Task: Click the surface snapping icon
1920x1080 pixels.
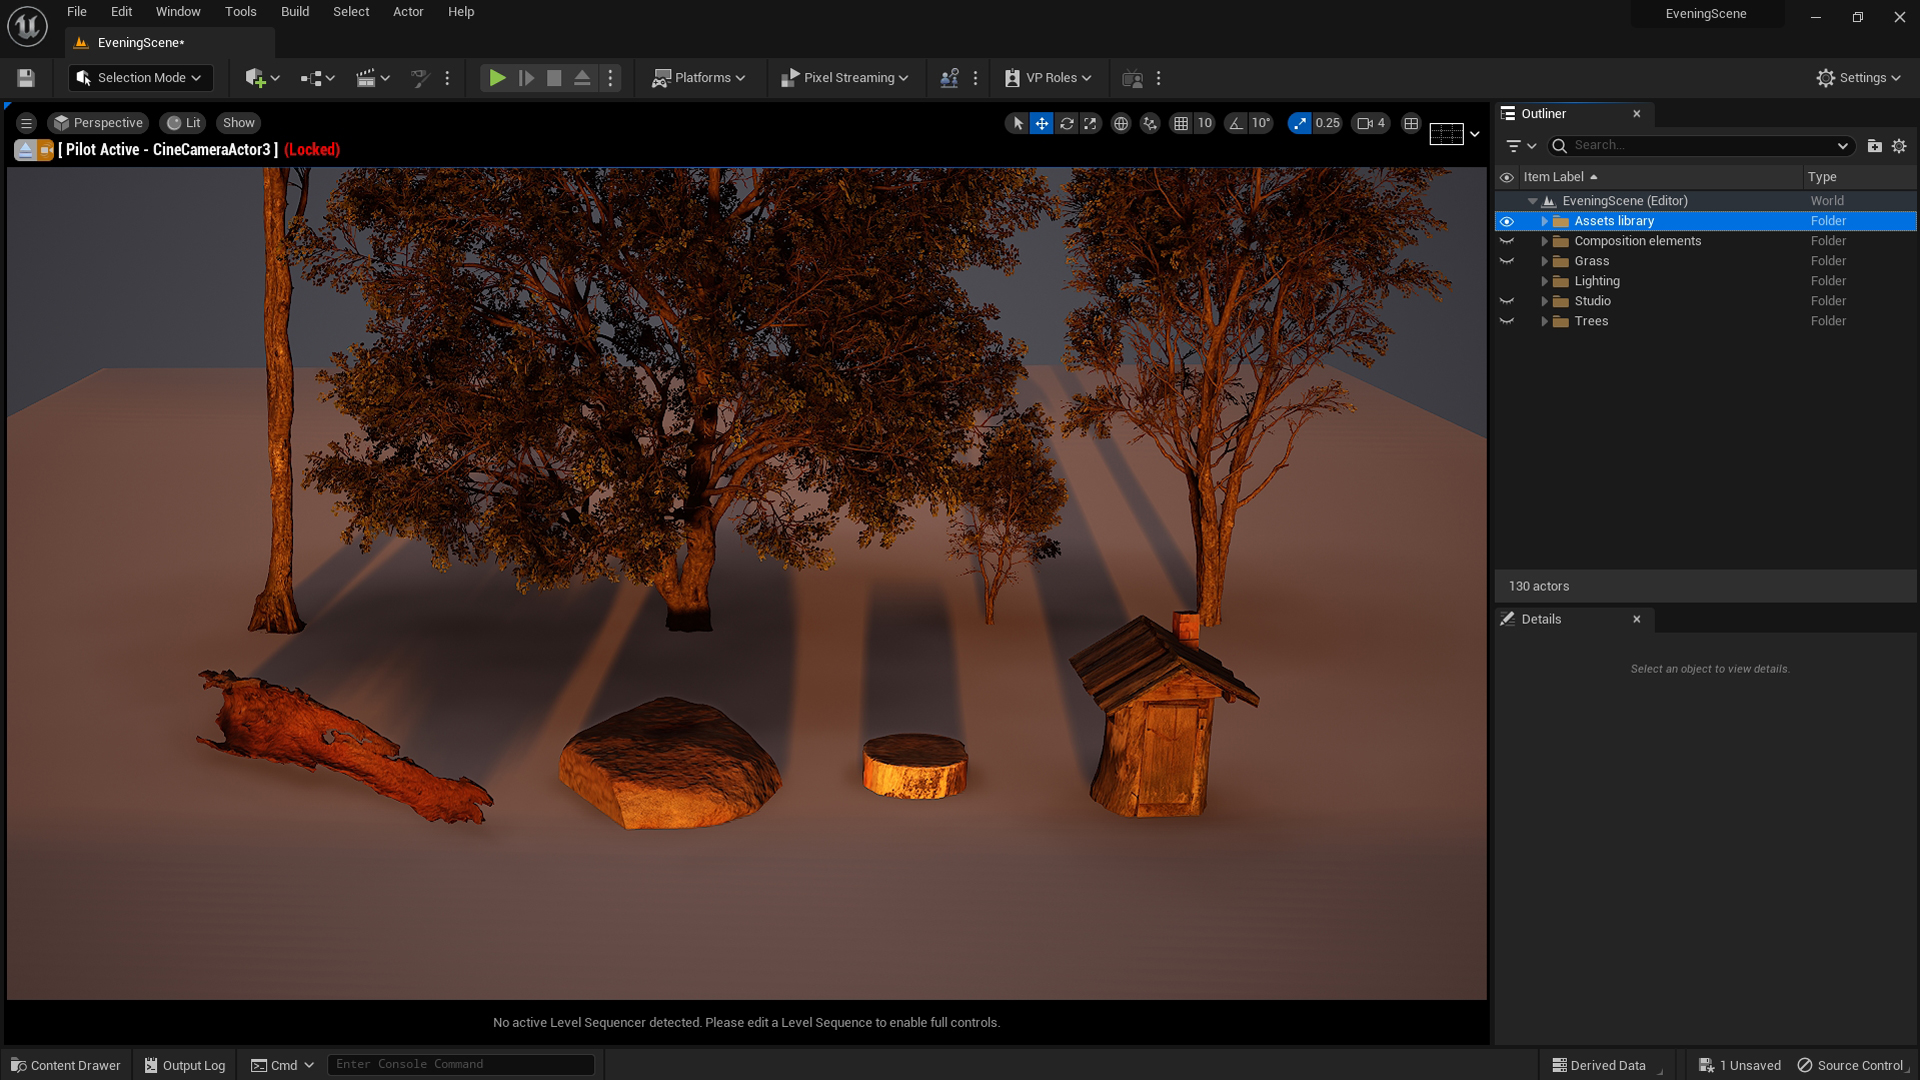Action: 1150,123
